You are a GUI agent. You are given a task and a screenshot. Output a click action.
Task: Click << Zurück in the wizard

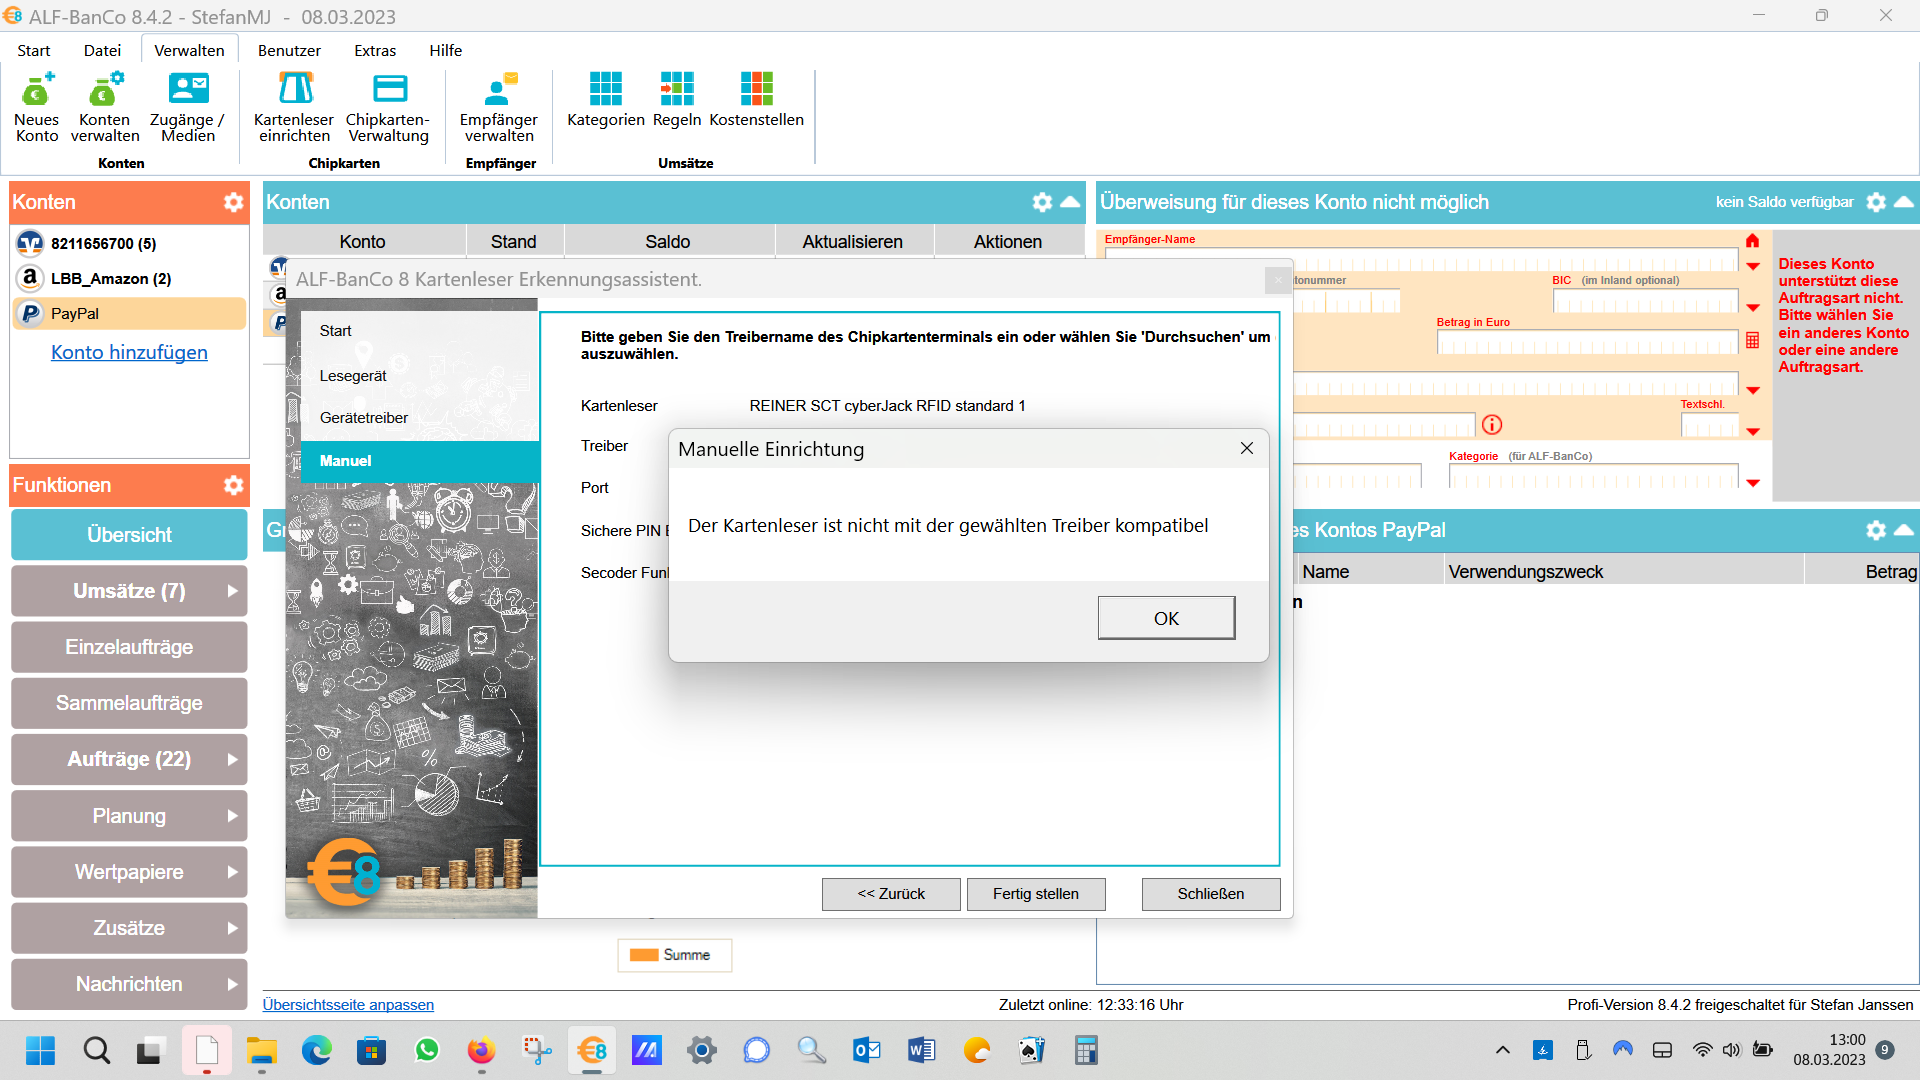(891, 894)
